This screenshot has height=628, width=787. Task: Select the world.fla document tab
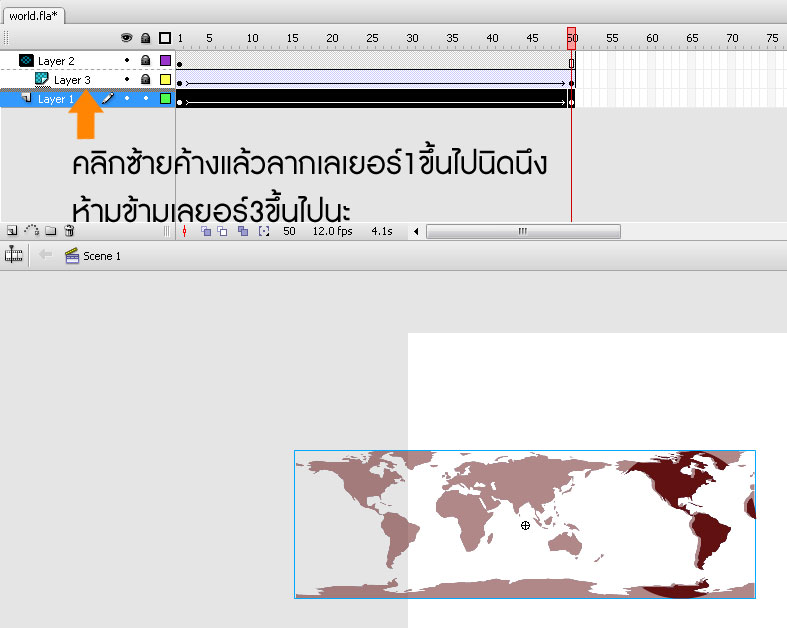33,16
